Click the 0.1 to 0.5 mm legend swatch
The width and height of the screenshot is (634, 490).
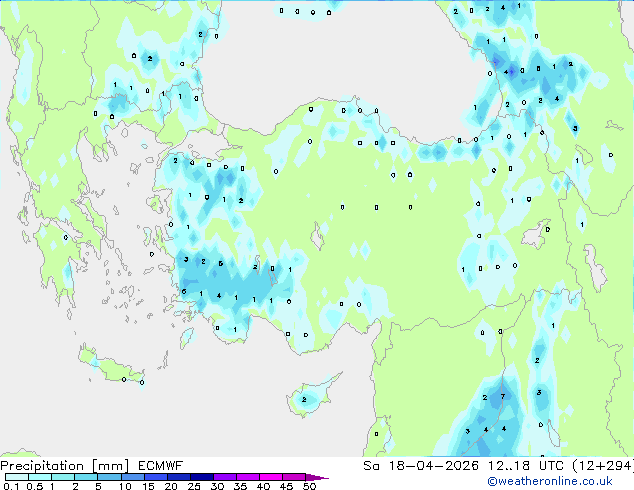point(17,477)
